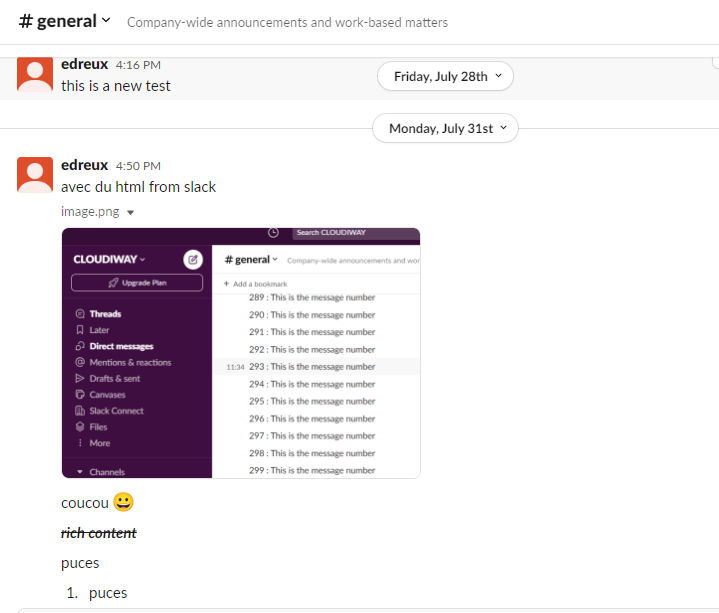
Task: Click edreux avatar on the 4:50 PM message
Action: click(35, 175)
